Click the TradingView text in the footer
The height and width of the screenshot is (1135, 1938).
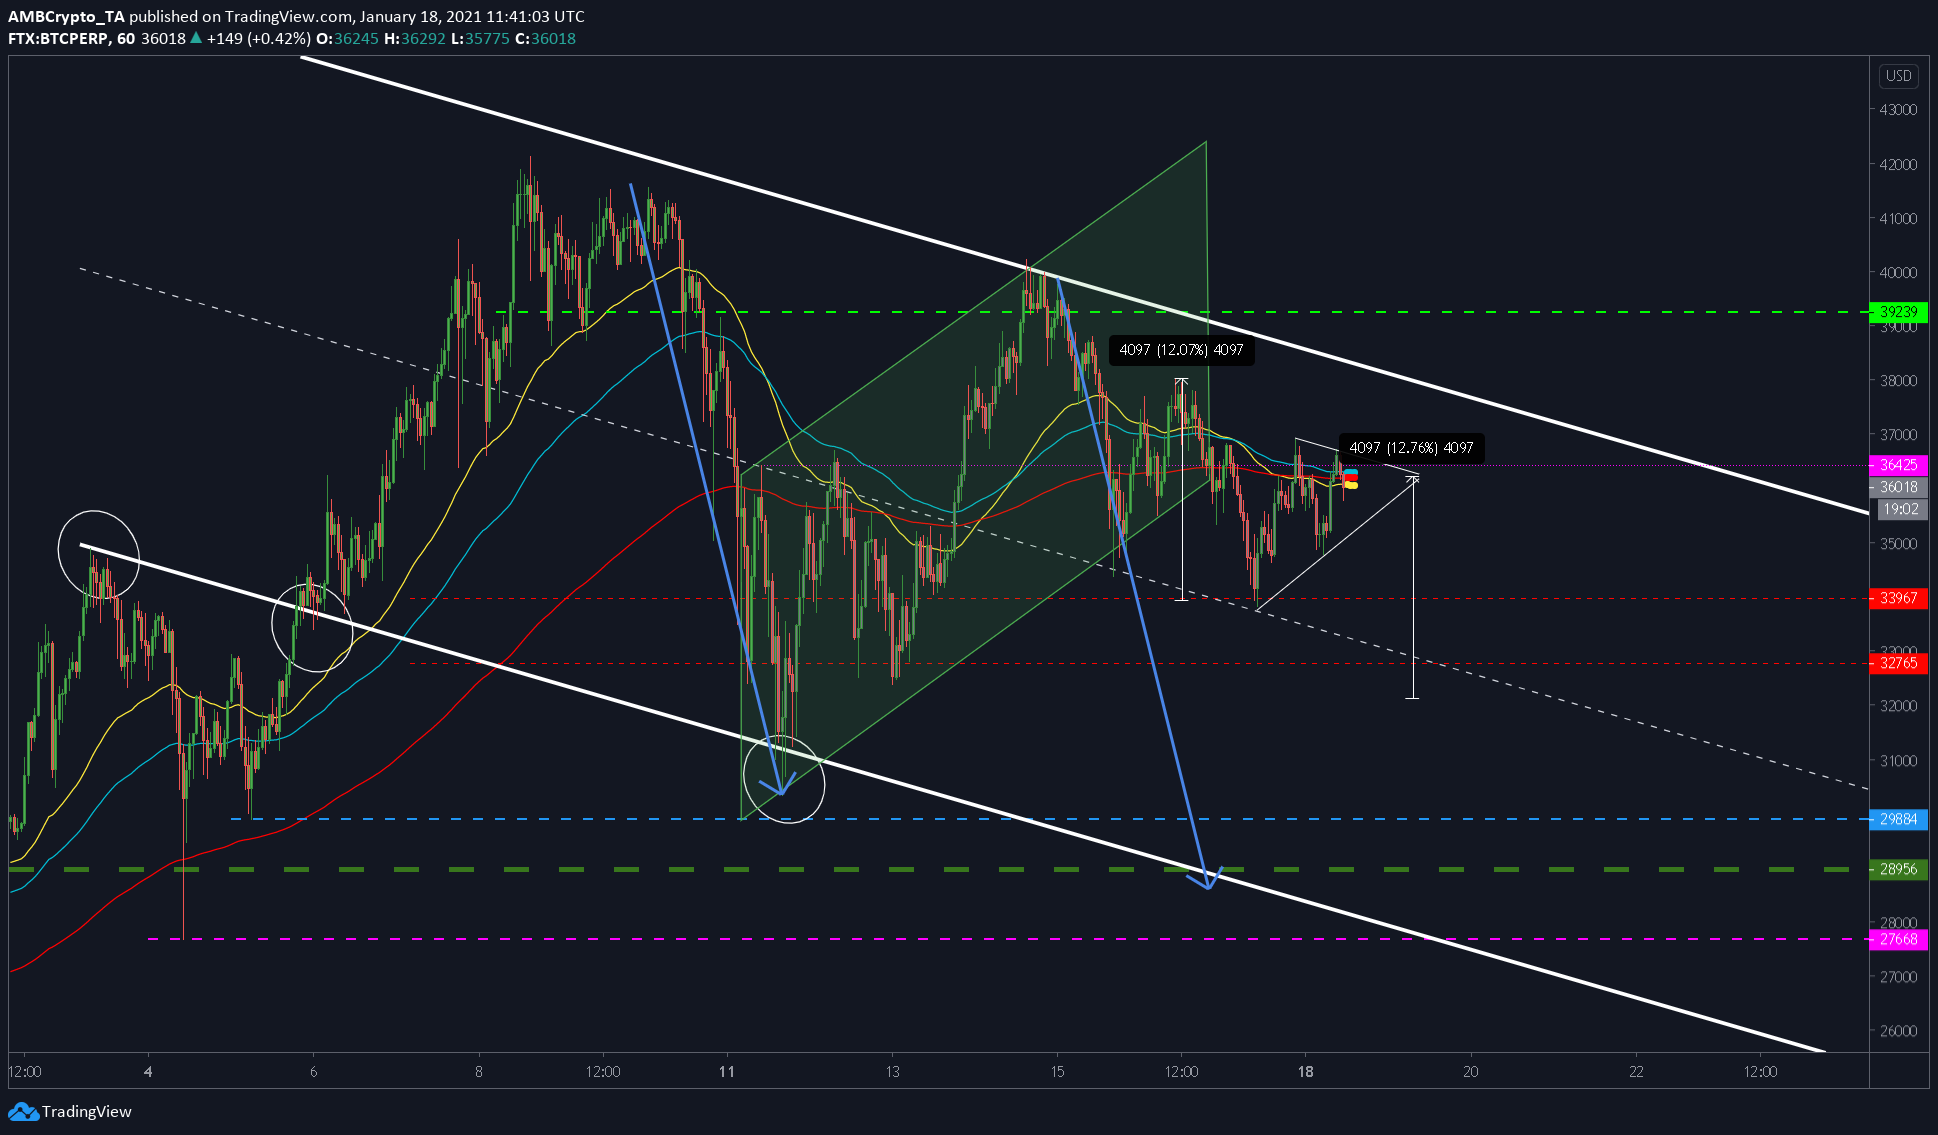point(87,1111)
